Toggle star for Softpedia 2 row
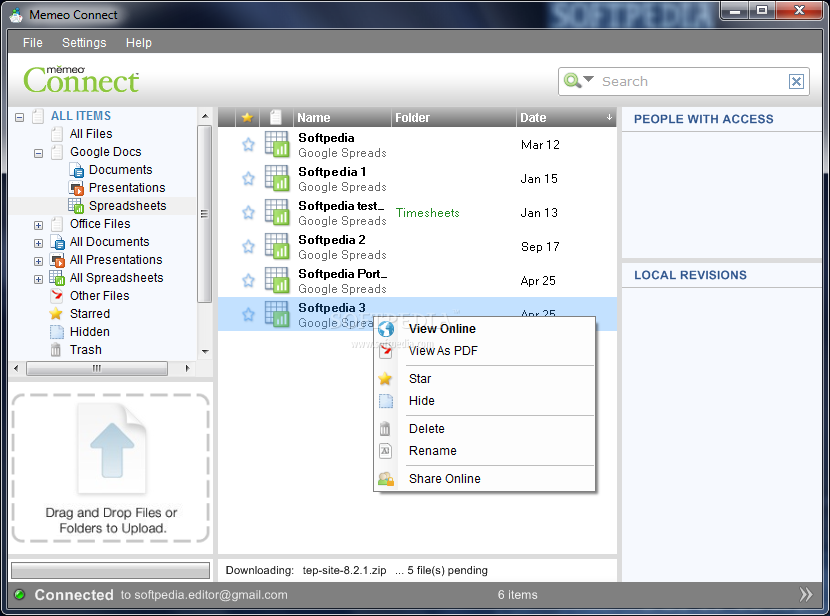The width and height of the screenshot is (830, 616). coord(248,246)
